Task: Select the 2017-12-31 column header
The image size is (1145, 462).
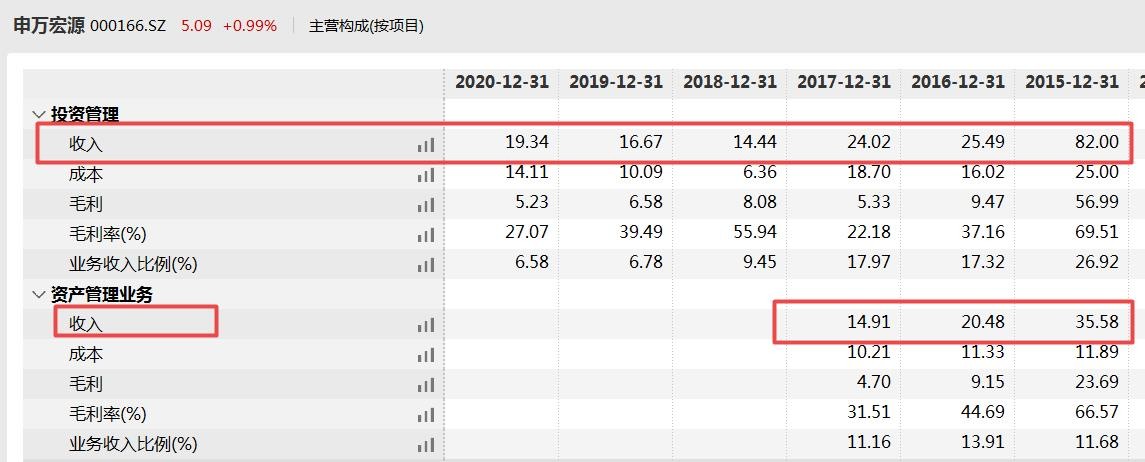Action: coord(843,82)
